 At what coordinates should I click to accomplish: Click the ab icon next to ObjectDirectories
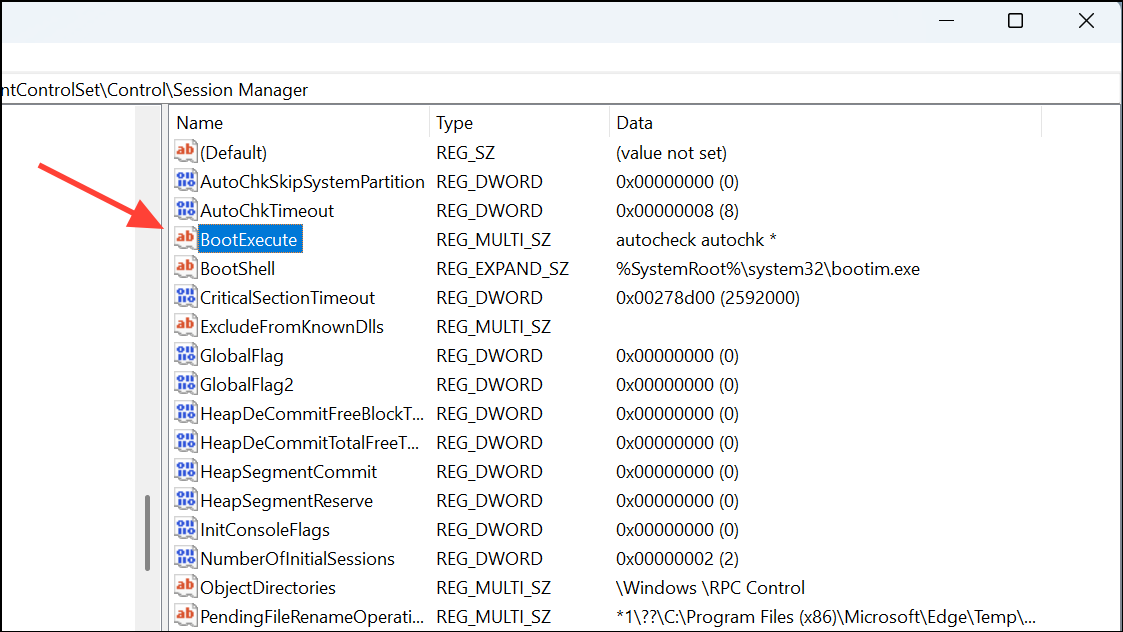point(185,587)
